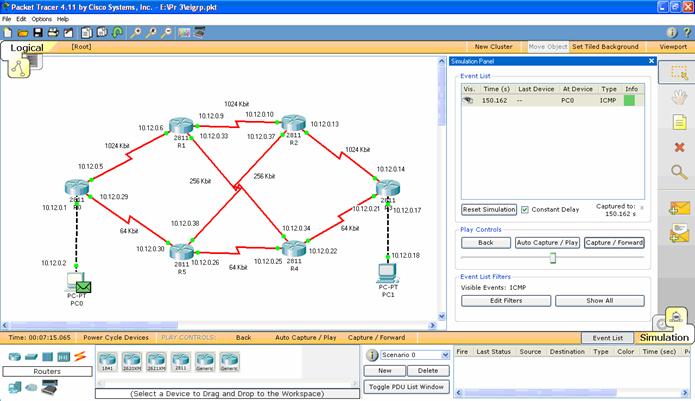Click router R1 in the workspace
The width and height of the screenshot is (695, 401).
pos(181,133)
